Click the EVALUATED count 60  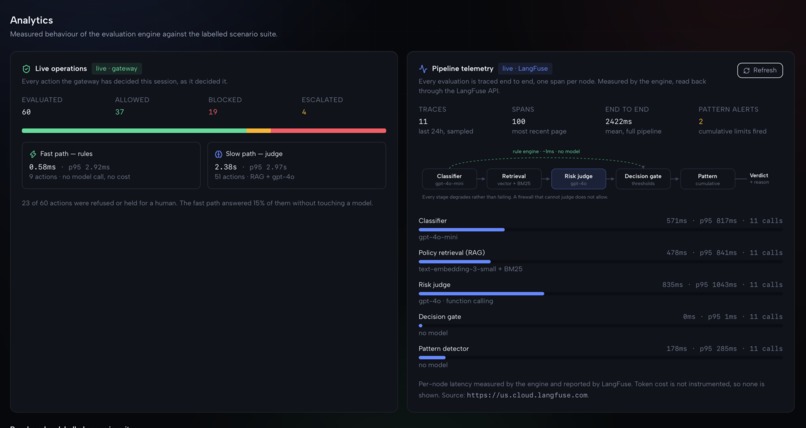pyautogui.click(x=26, y=112)
